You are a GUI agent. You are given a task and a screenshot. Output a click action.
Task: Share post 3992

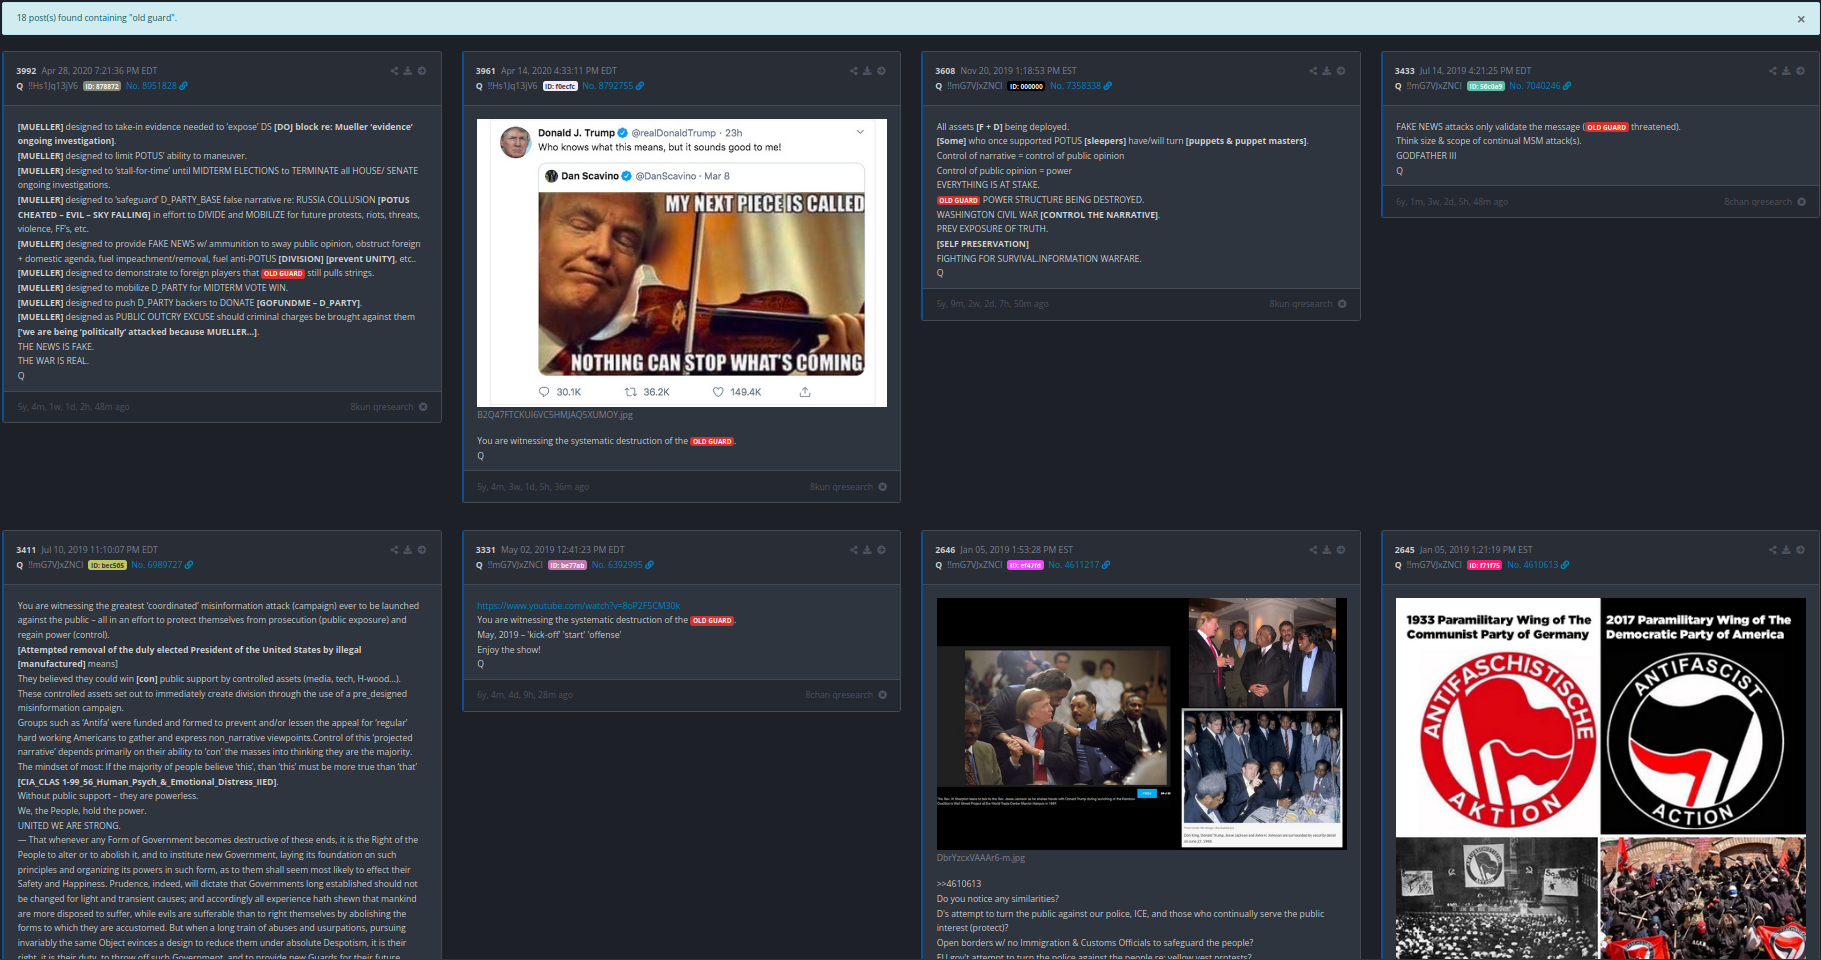pyautogui.click(x=394, y=71)
